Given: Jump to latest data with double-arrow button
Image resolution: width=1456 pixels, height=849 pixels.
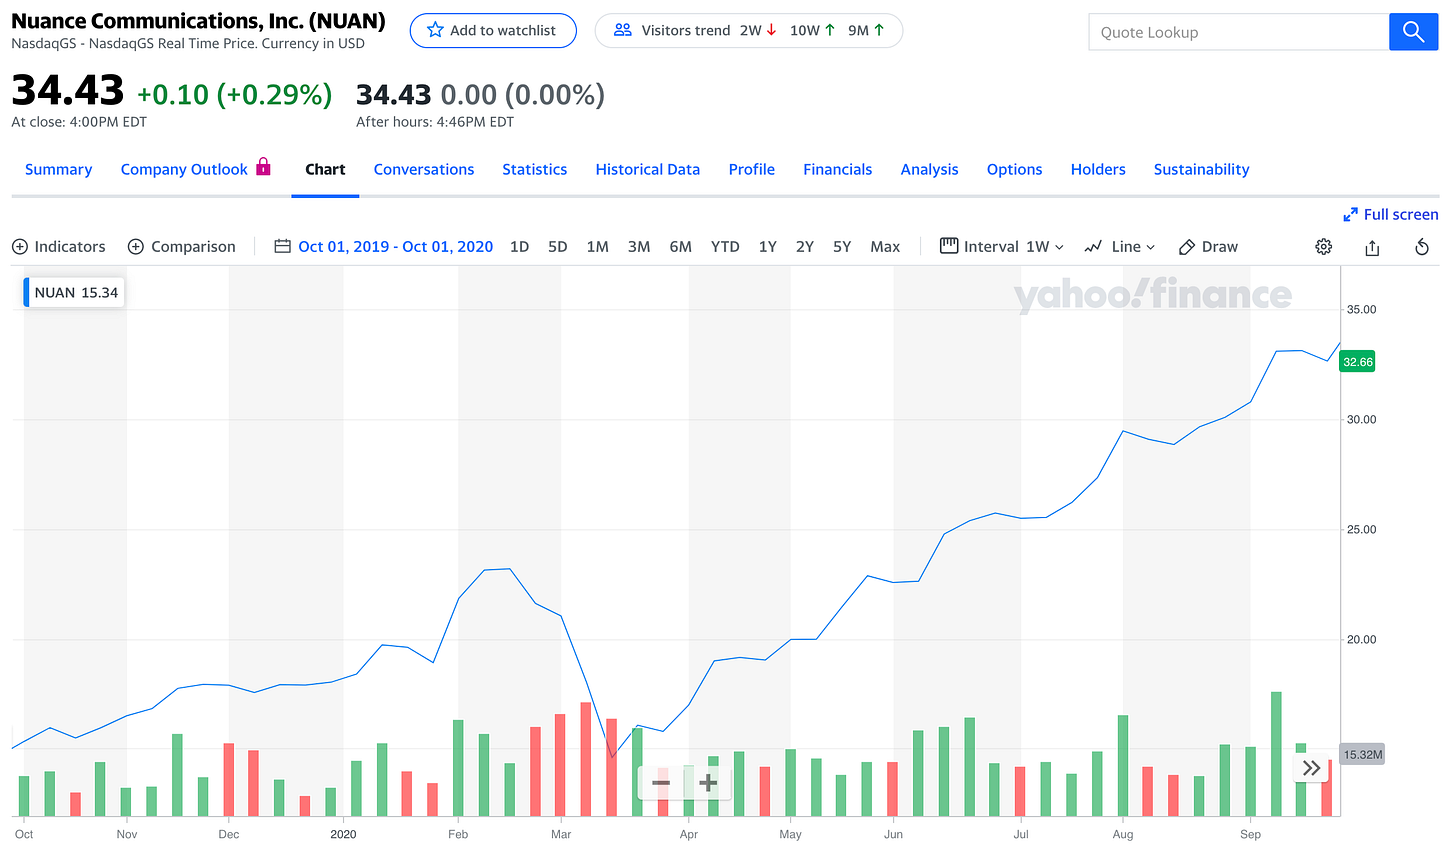Looking at the screenshot, I should (1311, 768).
